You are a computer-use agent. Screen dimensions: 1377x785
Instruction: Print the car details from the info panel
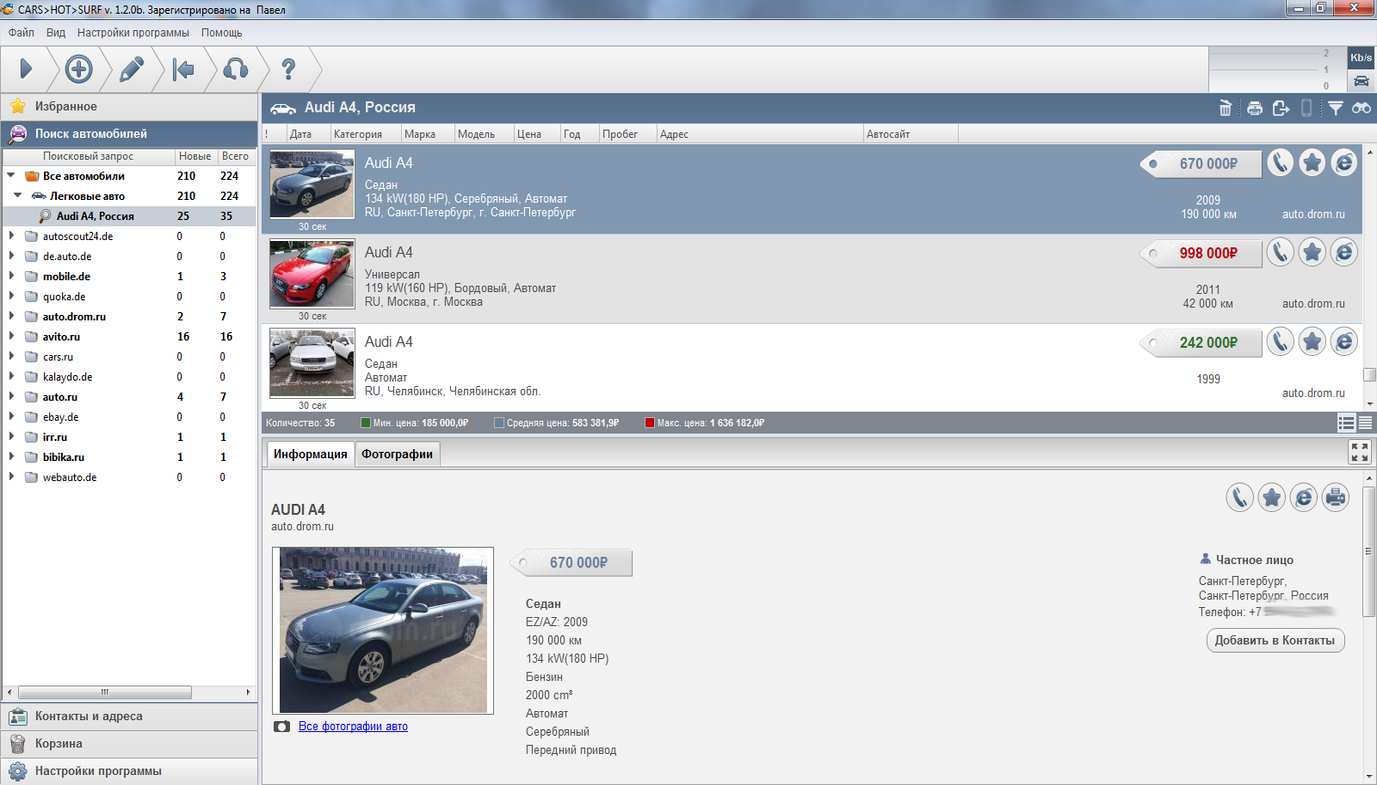[x=1335, y=497]
